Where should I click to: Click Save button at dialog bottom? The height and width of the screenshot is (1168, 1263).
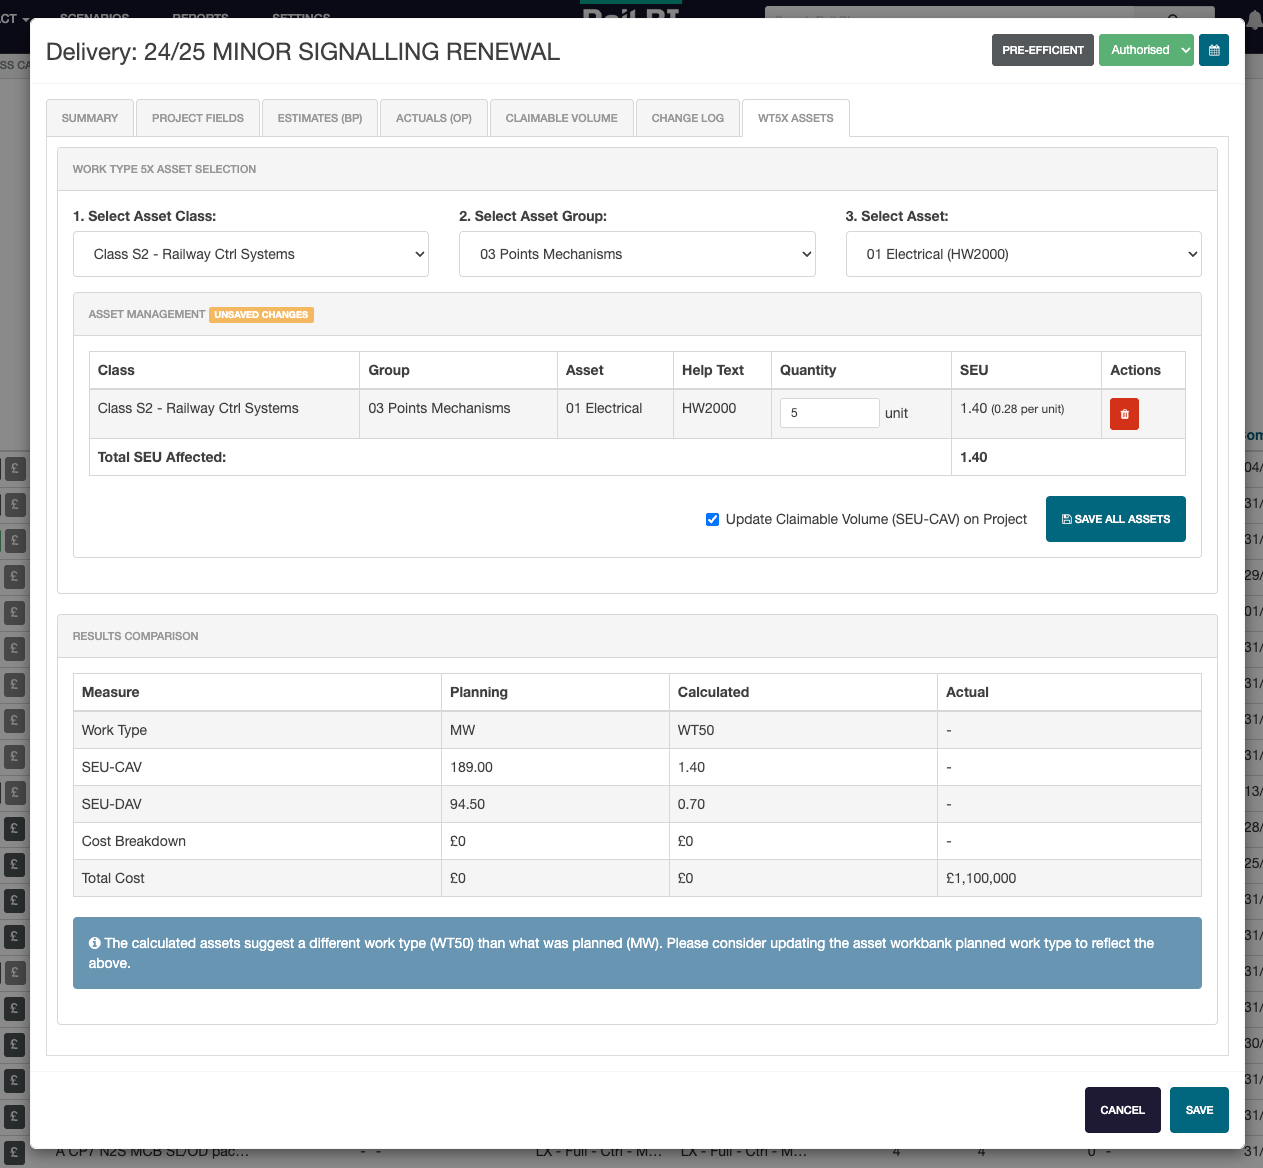coord(1199,1110)
